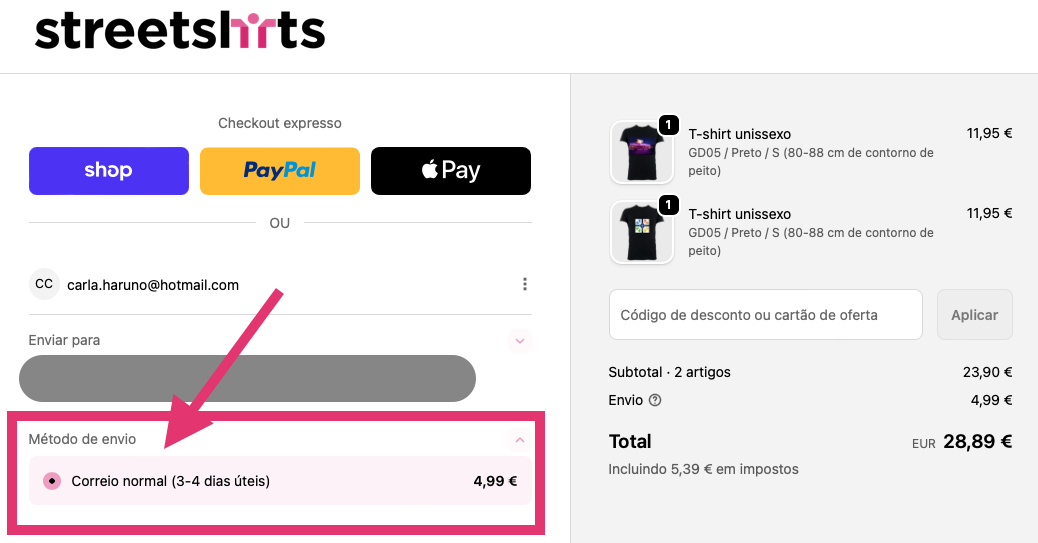Screen dimensions: 1038x543
Task: Open first T-shirt product thumbnail
Action: (641, 153)
